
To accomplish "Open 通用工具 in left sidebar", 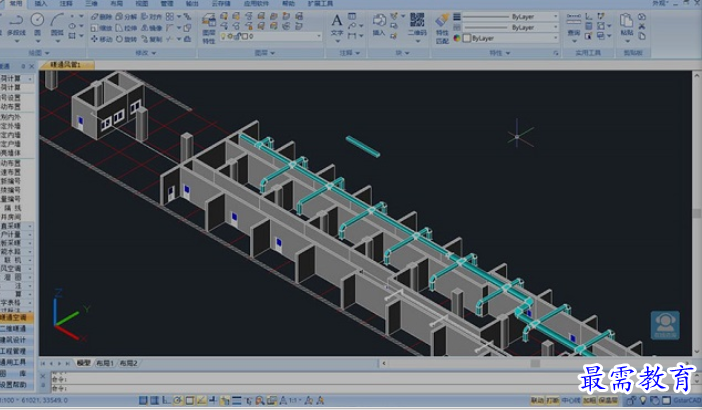I will (16, 362).
